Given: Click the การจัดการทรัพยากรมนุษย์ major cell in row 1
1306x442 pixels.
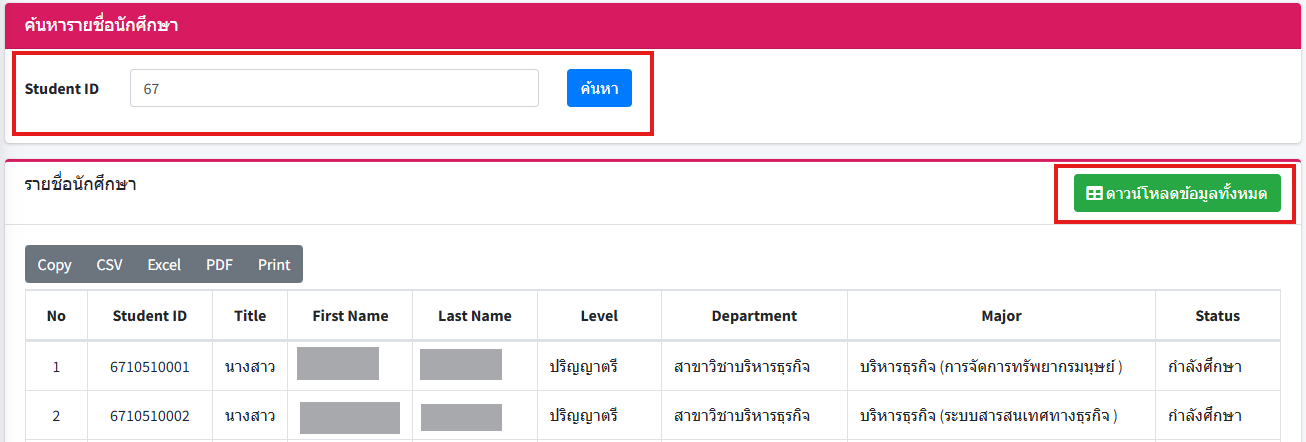Looking at the screenshot, I should tap(990, 367).
